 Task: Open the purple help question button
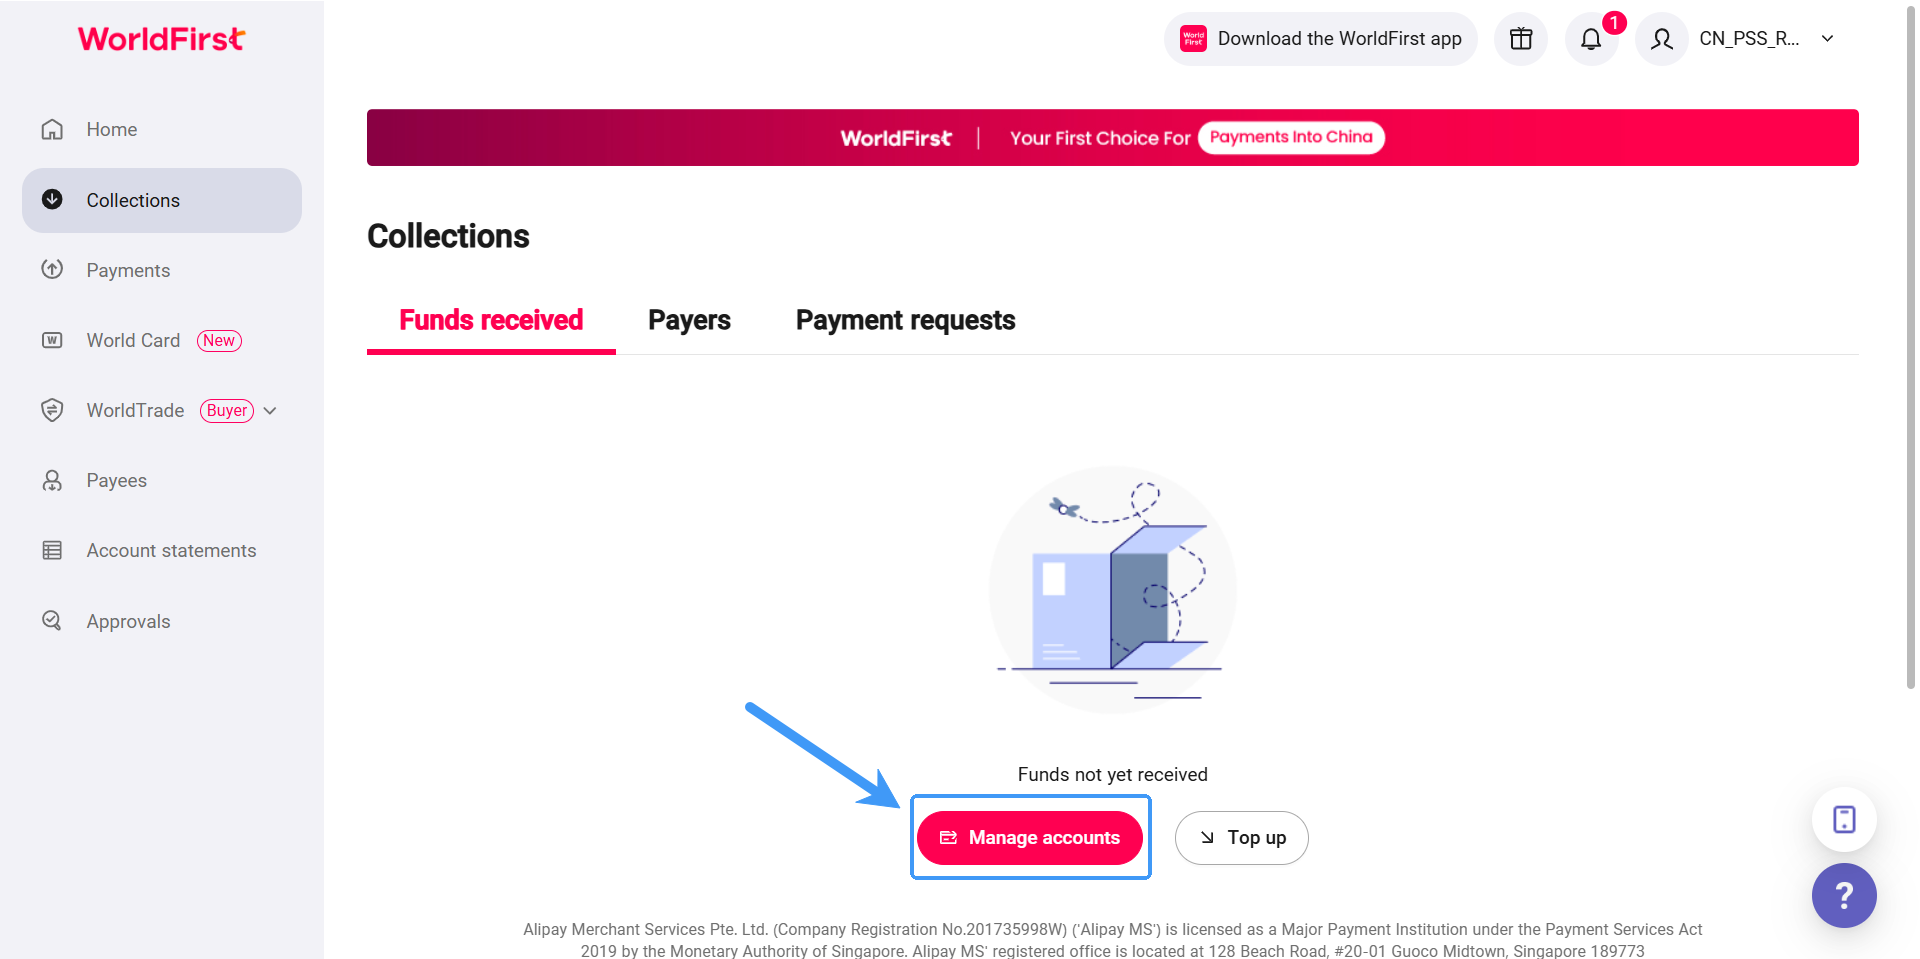click(x=1844, y=895)
